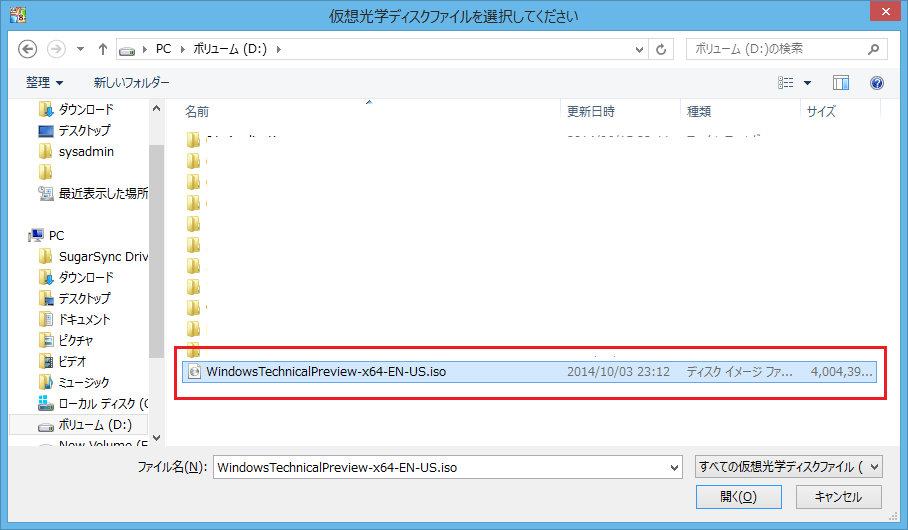
Task: Open the すべての仮想光学ディスクファイル filter dropdown
Action: [x=789, y=466]
